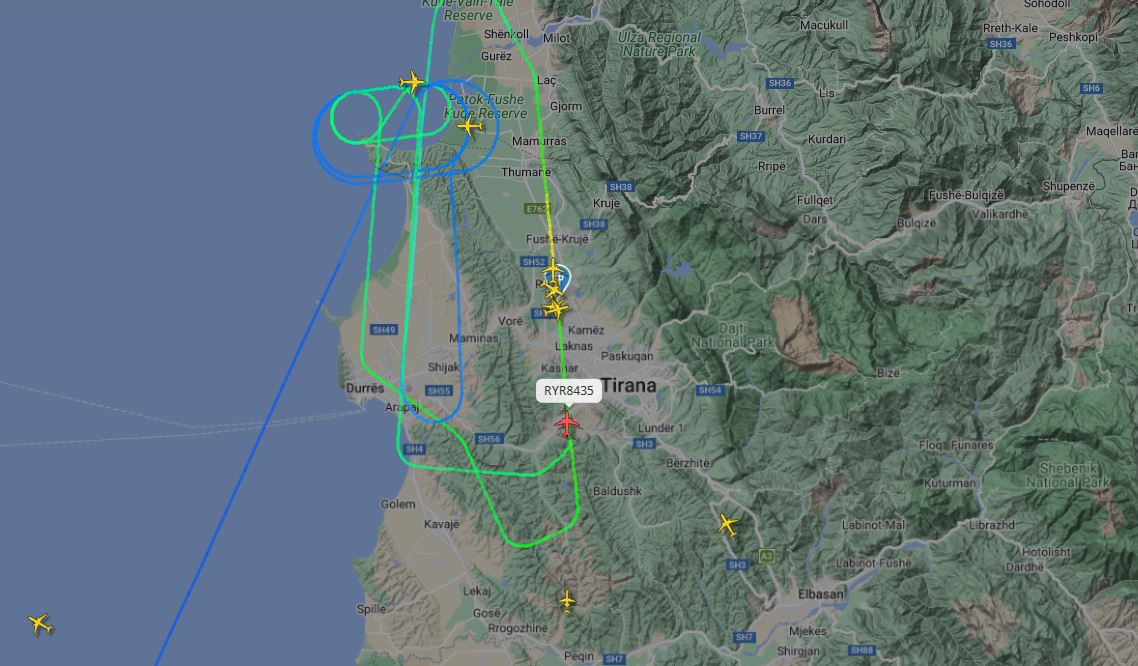The width and height of the screenshot is (1138, 666).
Task: Click the Elbasan city label
Action: click(821, 594)
